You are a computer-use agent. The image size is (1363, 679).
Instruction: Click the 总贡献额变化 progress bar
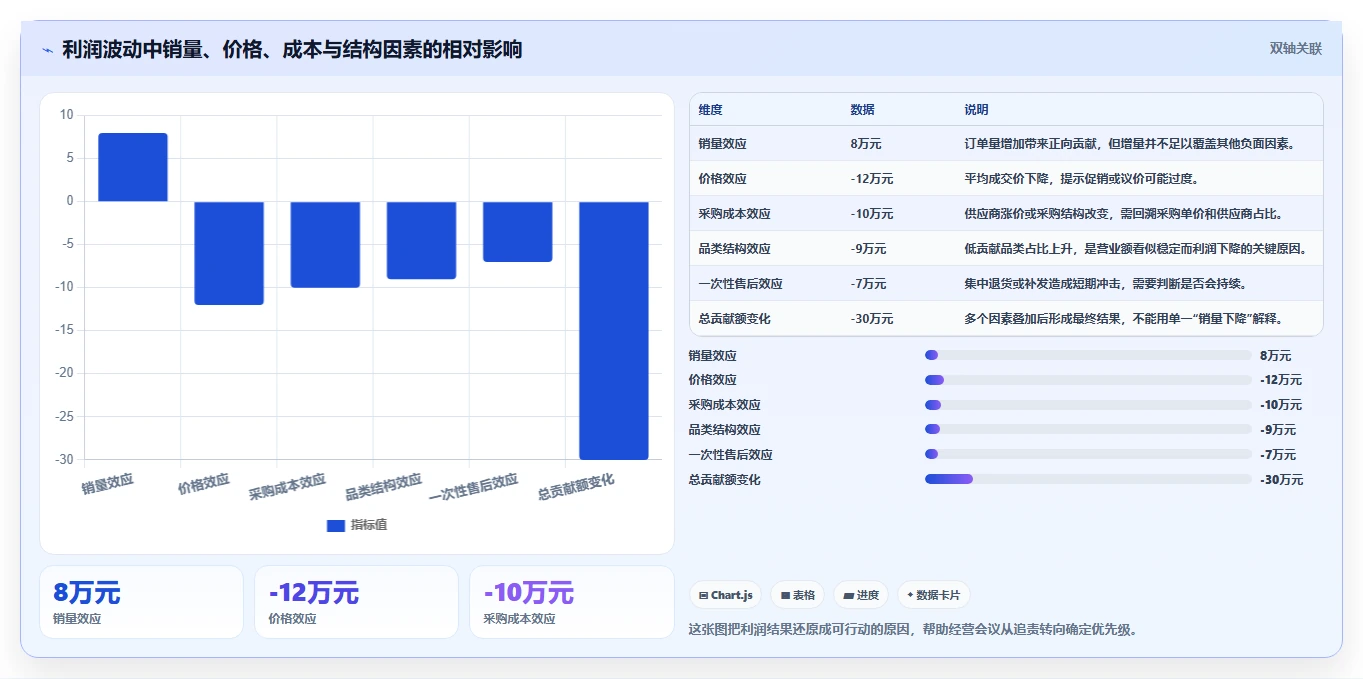[x=1088, y=479]
